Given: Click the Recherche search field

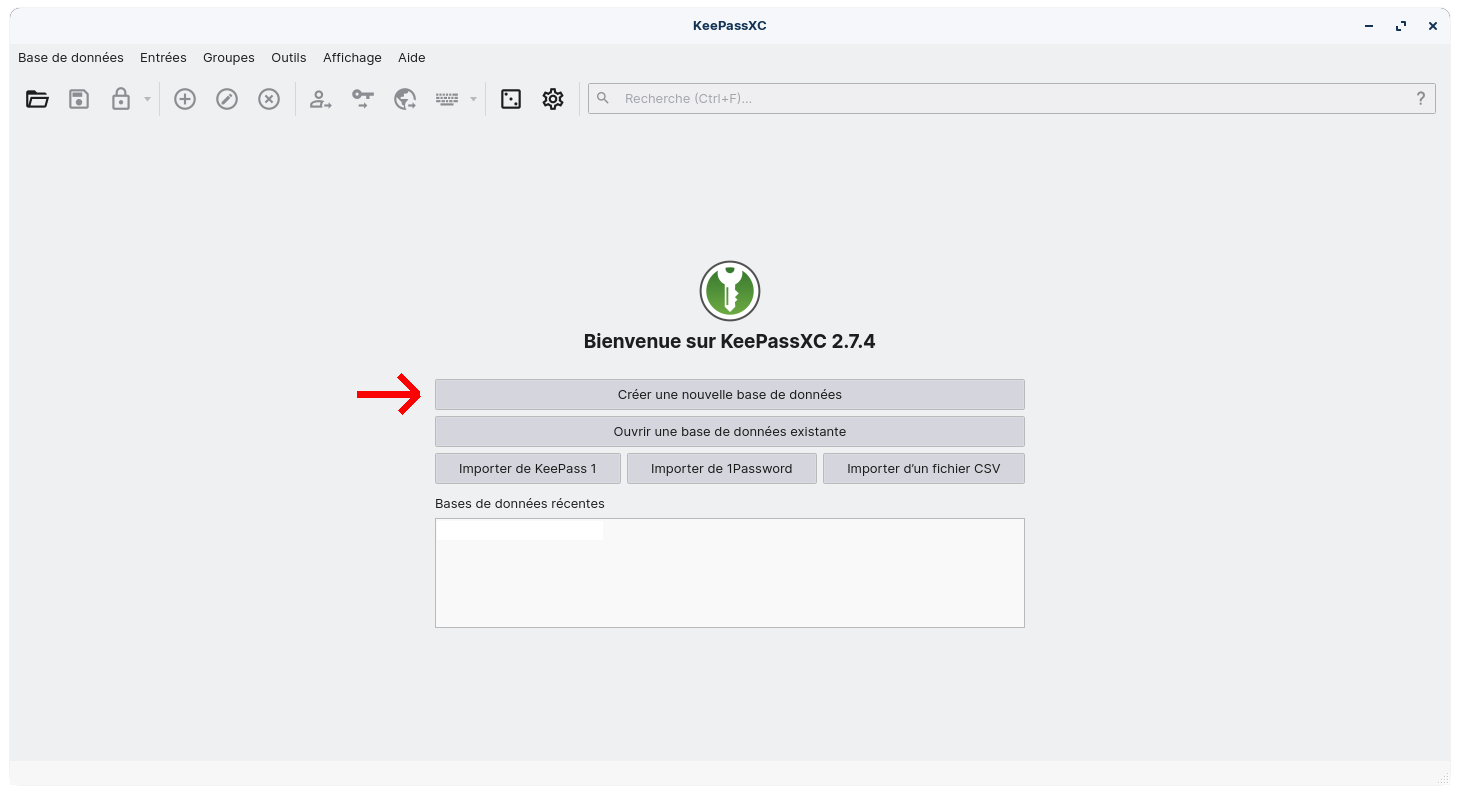Looking at the screenshot, I should click(1000, 98).
